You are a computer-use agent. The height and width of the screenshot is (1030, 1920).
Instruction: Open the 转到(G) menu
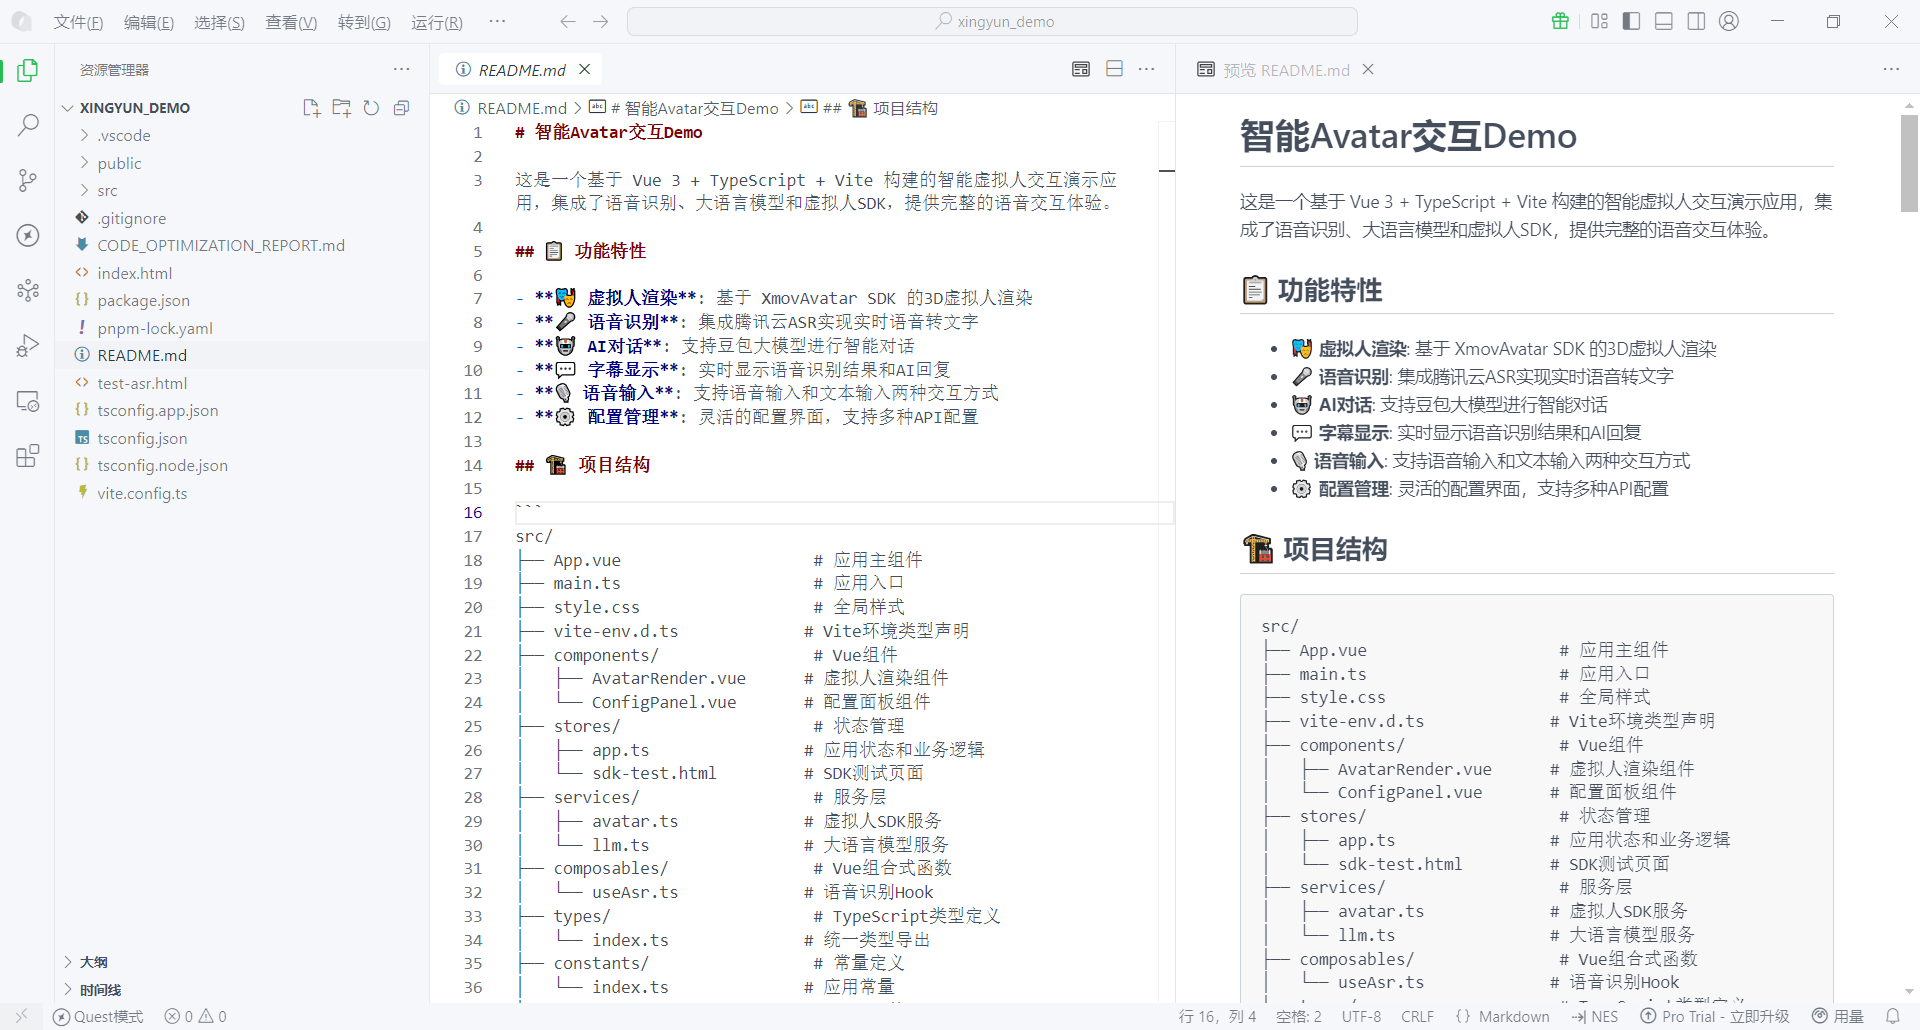(364, 22)
